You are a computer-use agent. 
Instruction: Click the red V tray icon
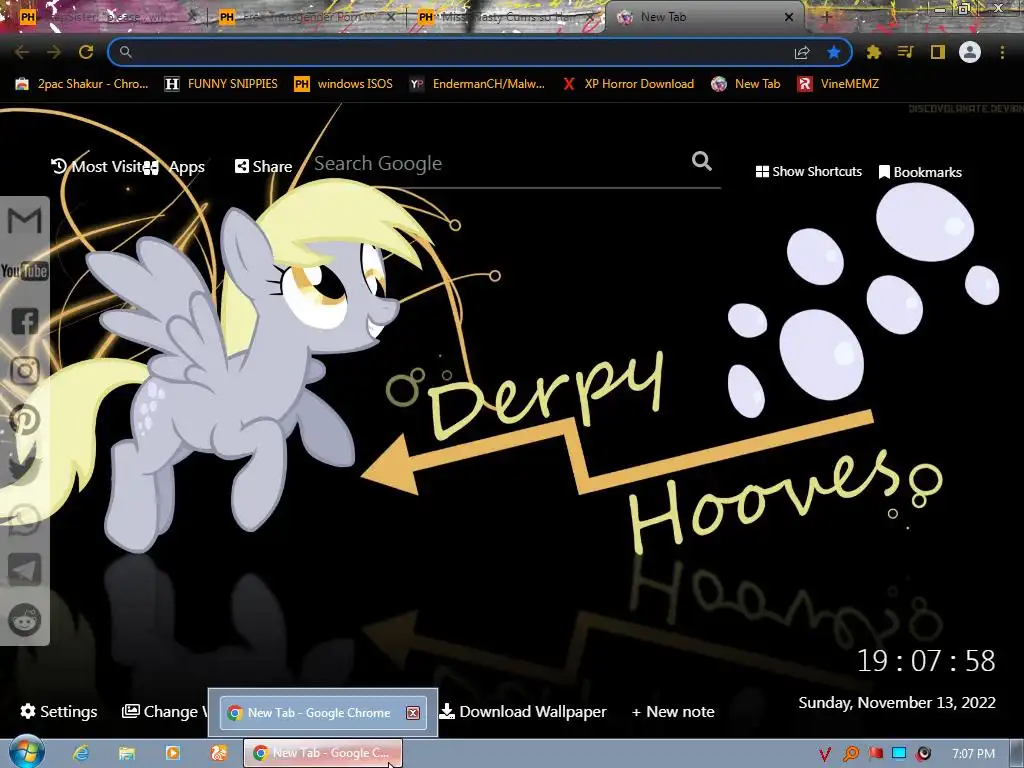tap(825, 754)
